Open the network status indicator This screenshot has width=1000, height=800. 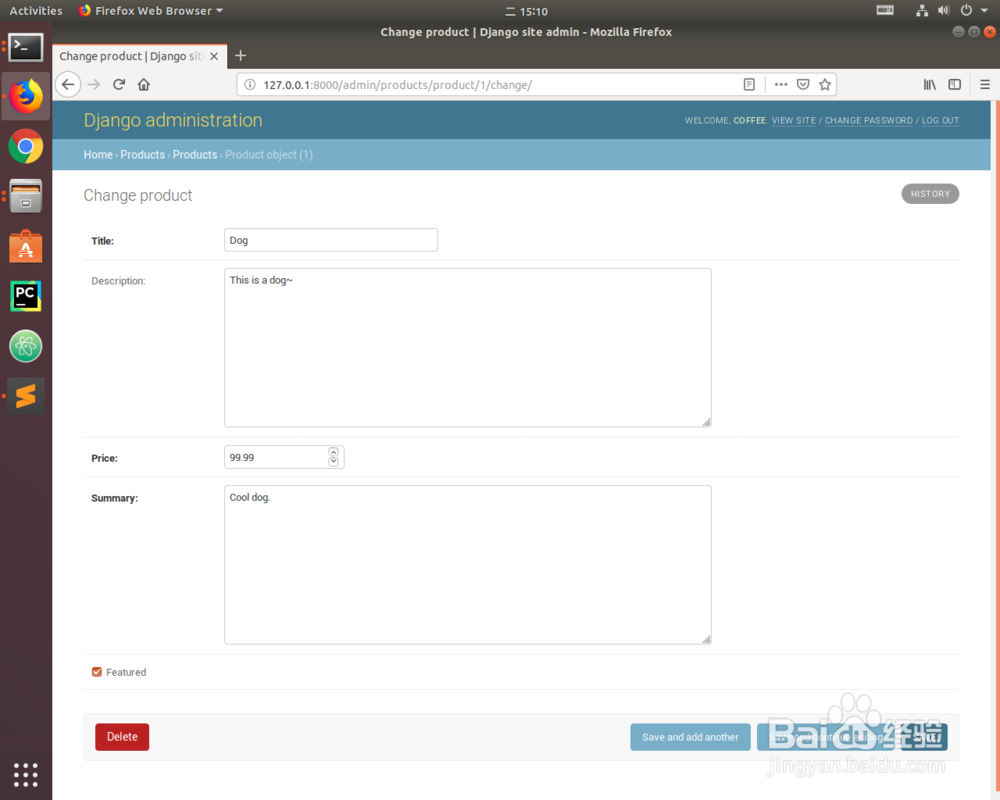(922, 10)
